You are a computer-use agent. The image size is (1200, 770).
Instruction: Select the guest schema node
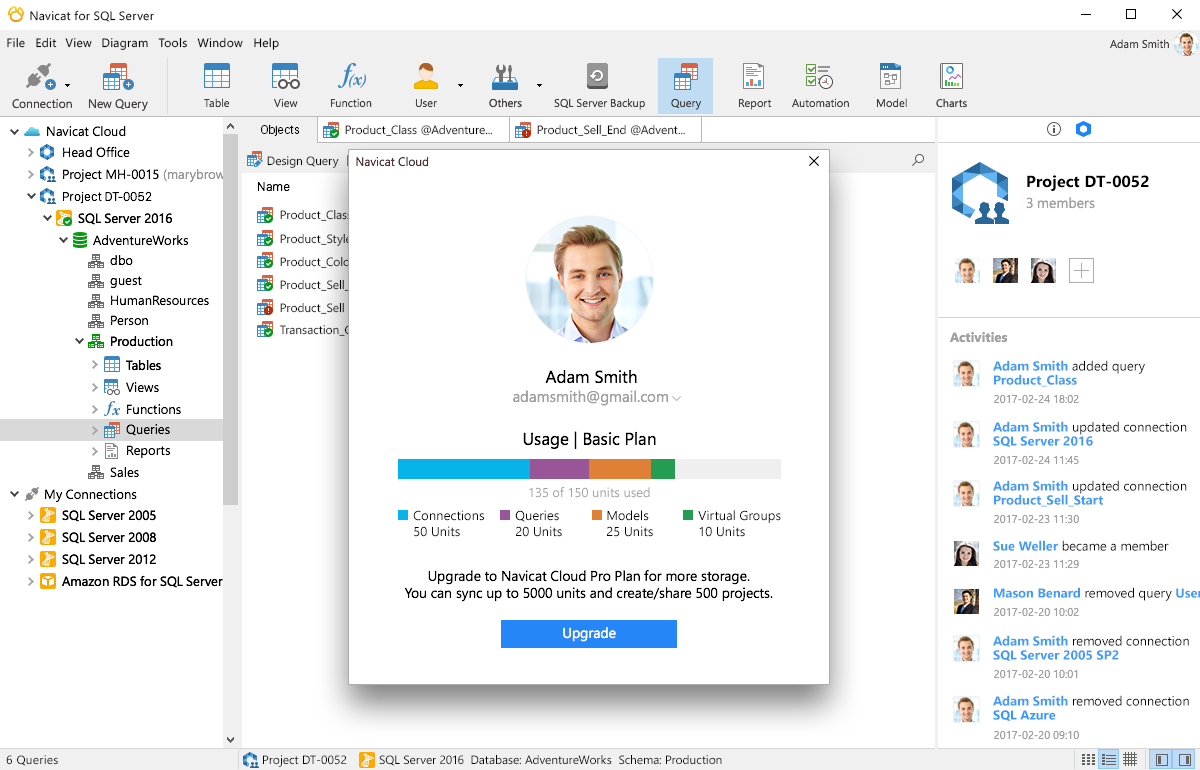tap(126, 280)
